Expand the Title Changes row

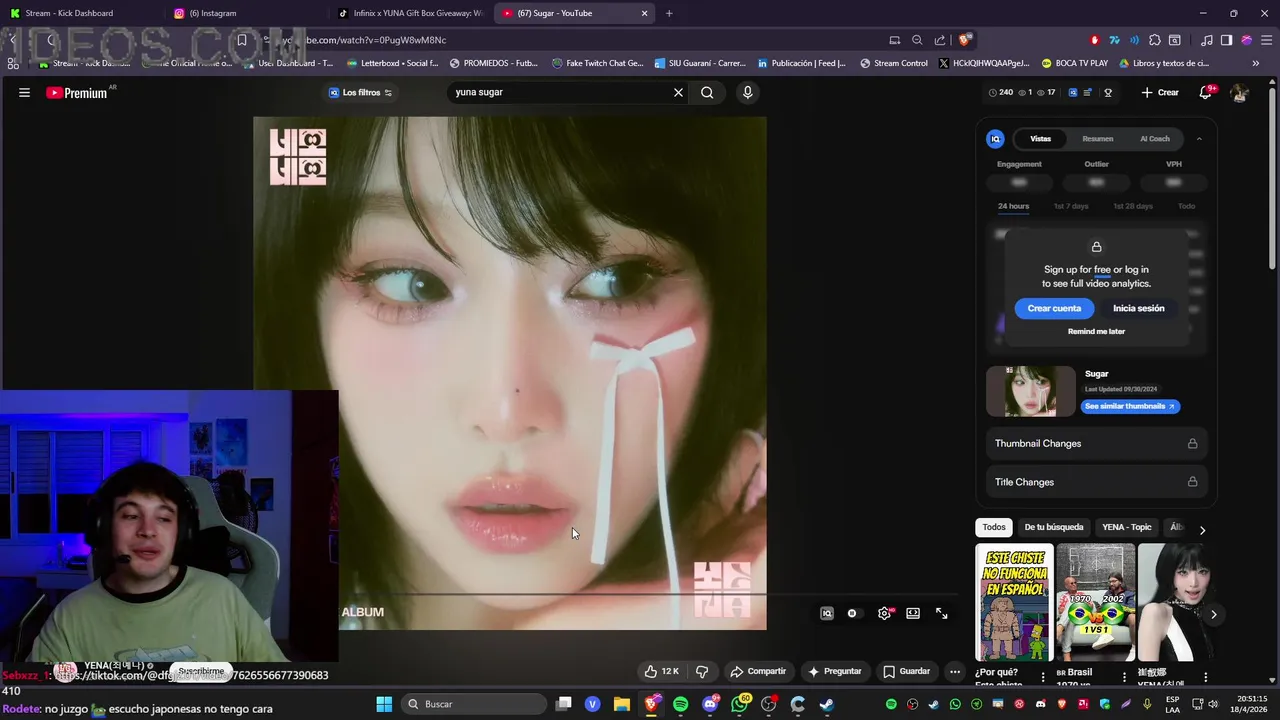point(1096,482)
